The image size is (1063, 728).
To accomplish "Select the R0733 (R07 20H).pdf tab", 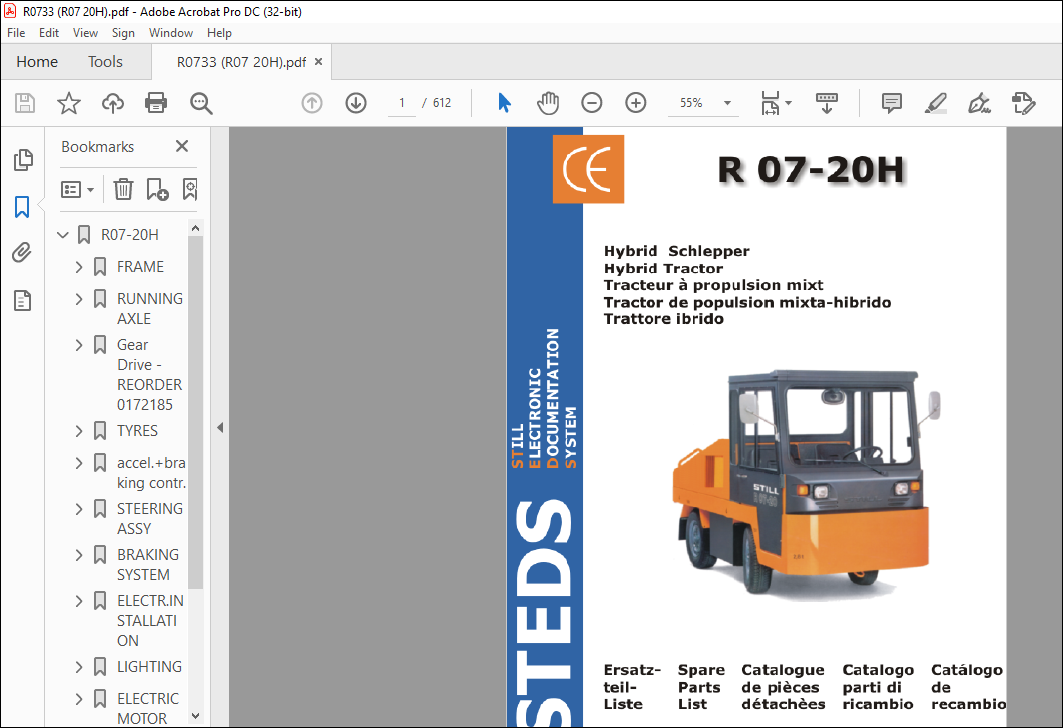I will [241, 62].
